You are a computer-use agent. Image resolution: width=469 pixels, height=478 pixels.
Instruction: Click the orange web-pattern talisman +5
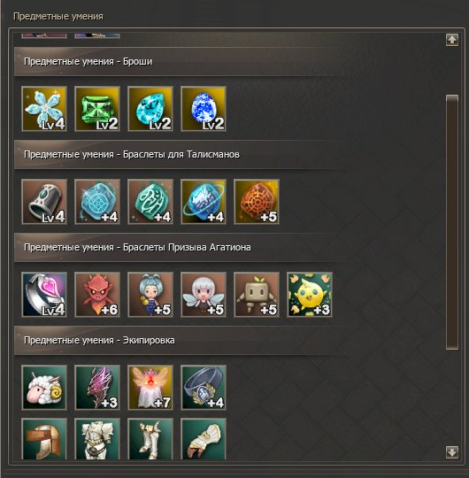257,202
